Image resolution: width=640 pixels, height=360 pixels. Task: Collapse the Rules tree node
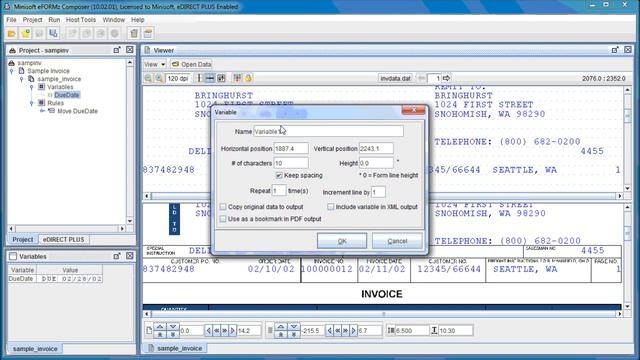point(31,103)
